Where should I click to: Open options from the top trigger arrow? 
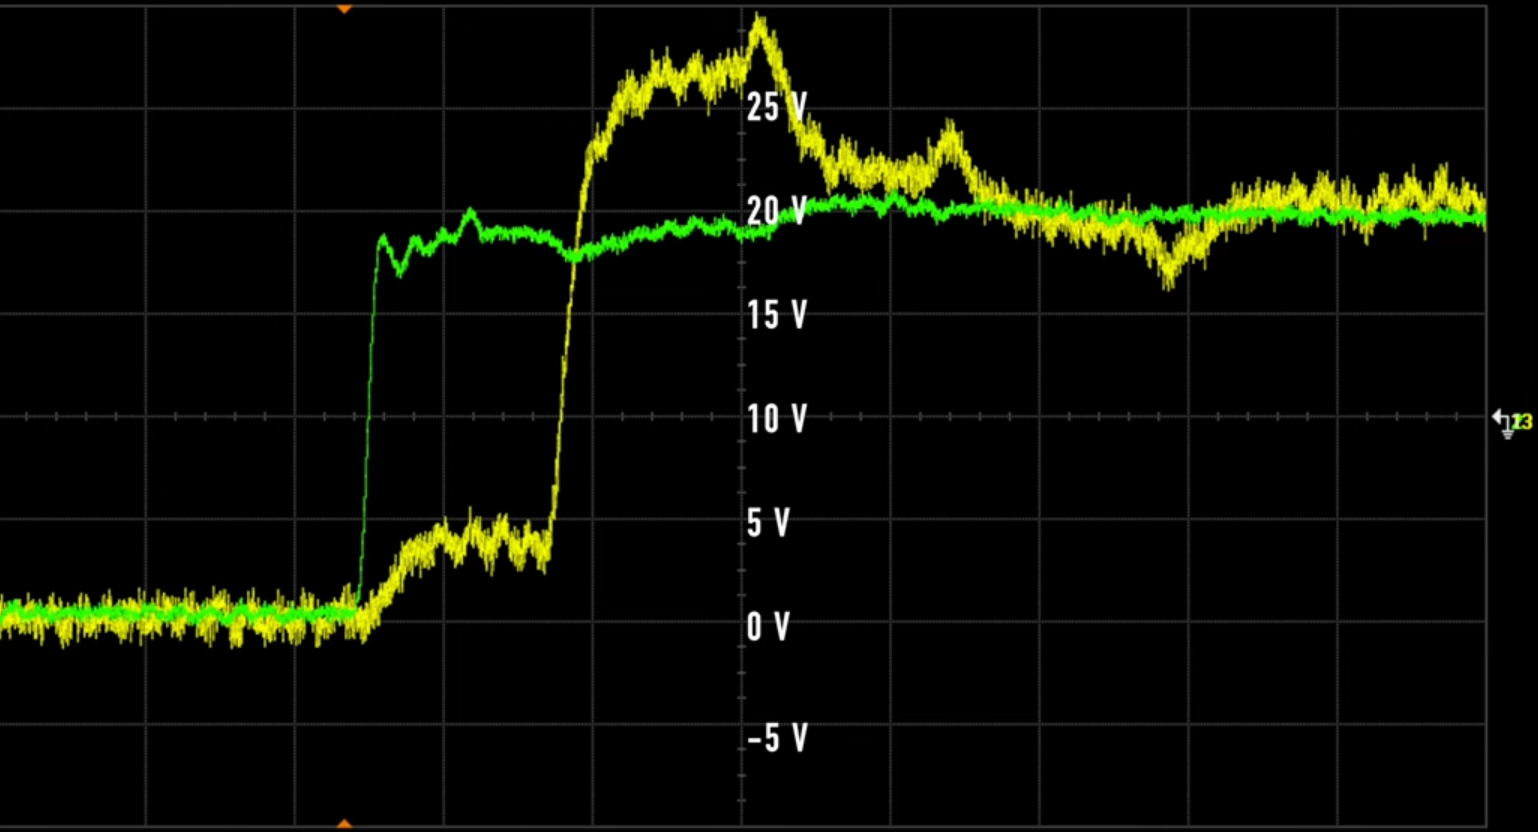(344, 8)
